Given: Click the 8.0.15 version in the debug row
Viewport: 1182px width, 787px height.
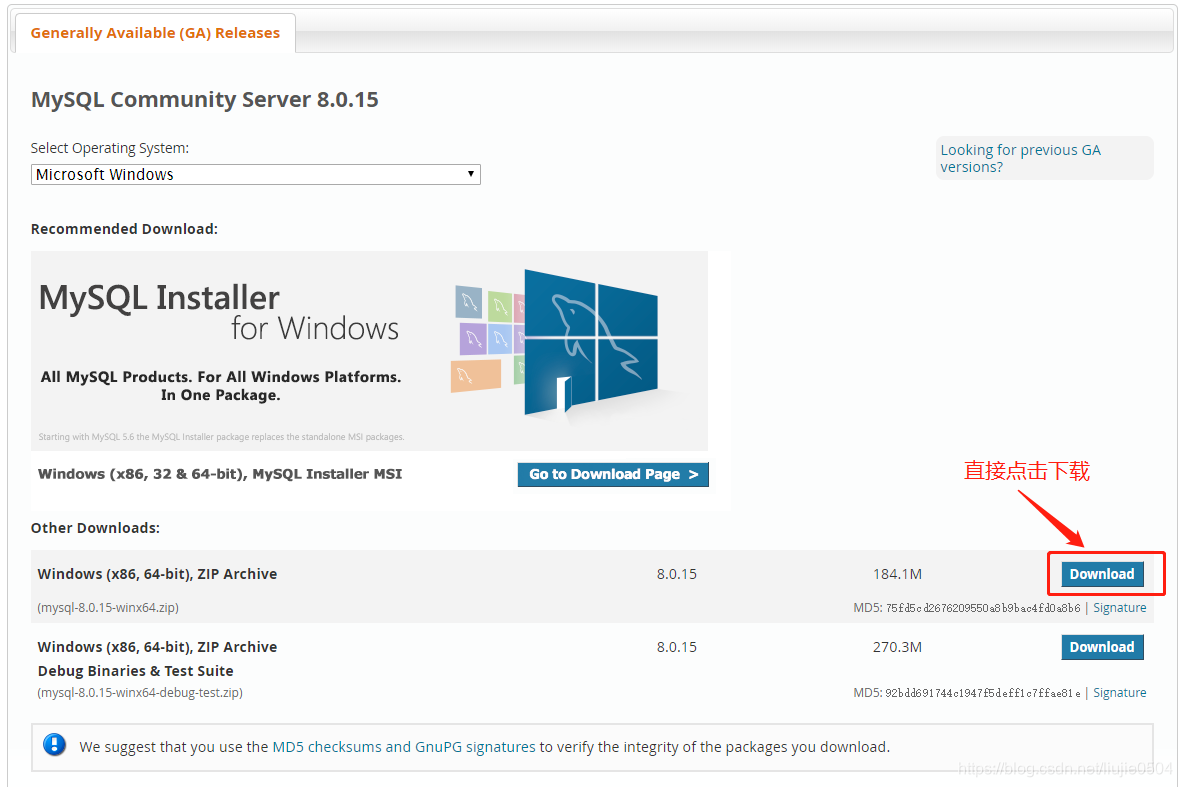Looking at the screenshot, I should pos(677,648).
